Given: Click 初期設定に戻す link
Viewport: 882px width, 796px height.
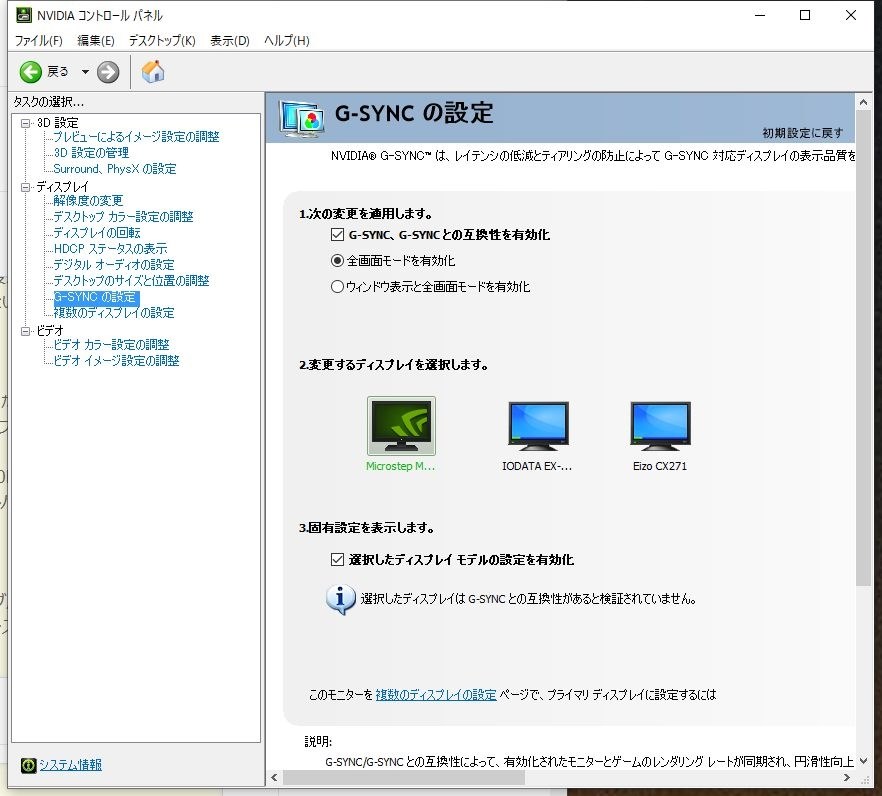Looking at the screenshot, I should [803, 133].
